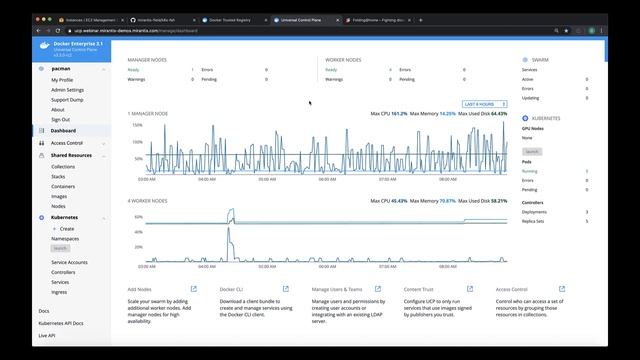This screenshot has width=640, height=360.
Task: Select the Universal Control Plane tab
Action: pos(302,20)
